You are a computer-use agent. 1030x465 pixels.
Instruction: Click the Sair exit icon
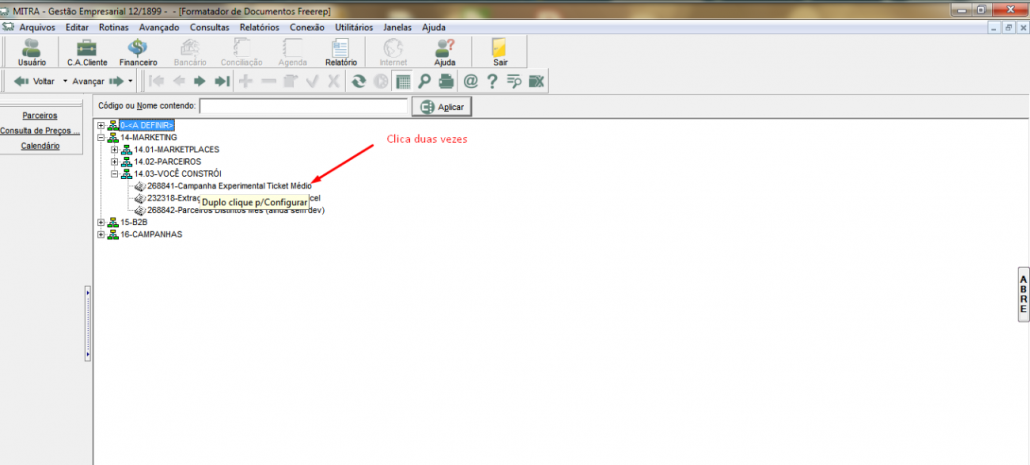coord(500,52)
